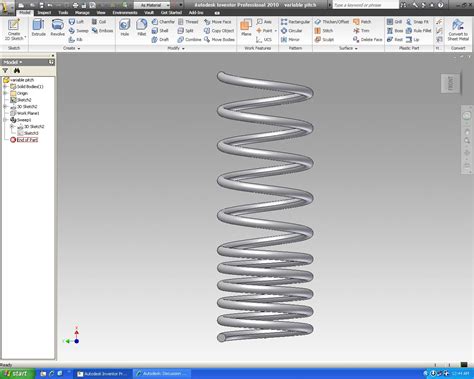
Task: Select the Combine tool
Action: coord(189,40)
